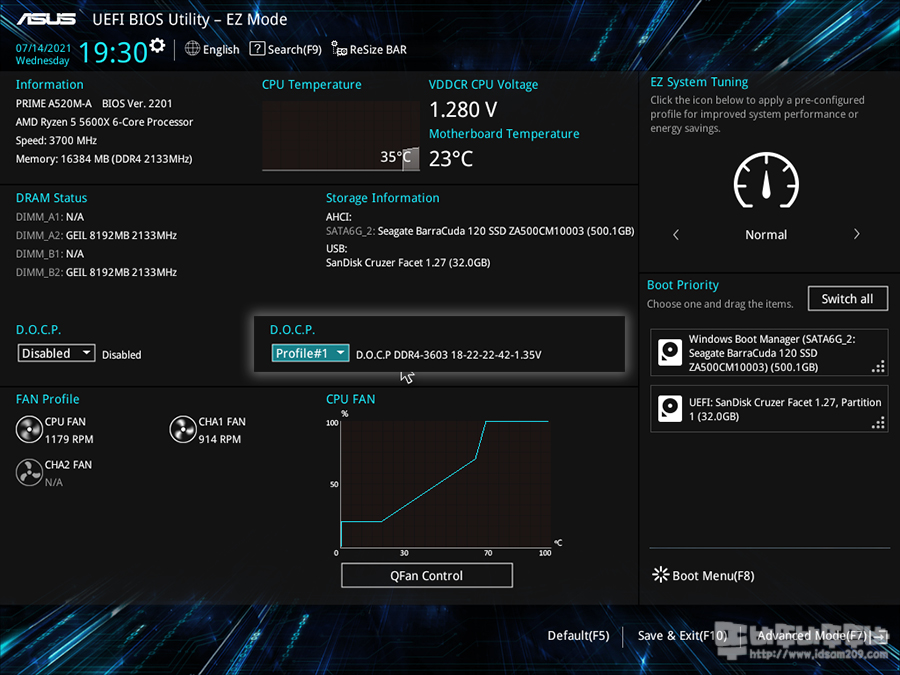
Task: Select UEFI SanDisk Cruzer Facet boot entry
Action: (x=769, y=409)
